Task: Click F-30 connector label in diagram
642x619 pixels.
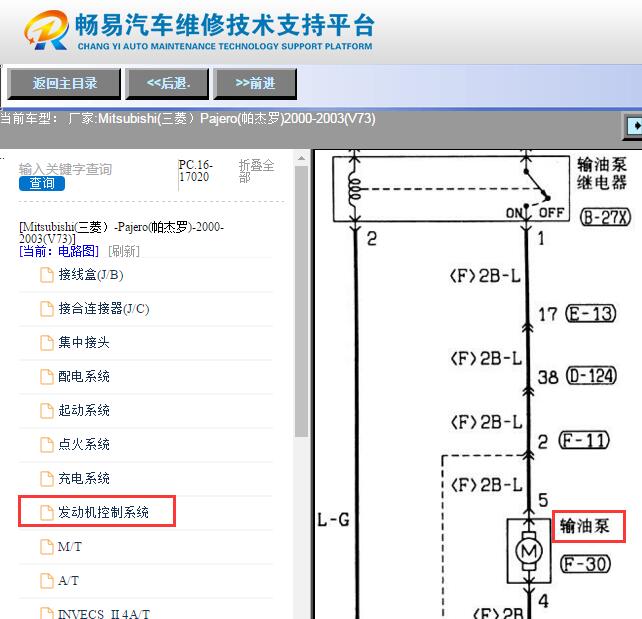Action: [585, 564]
